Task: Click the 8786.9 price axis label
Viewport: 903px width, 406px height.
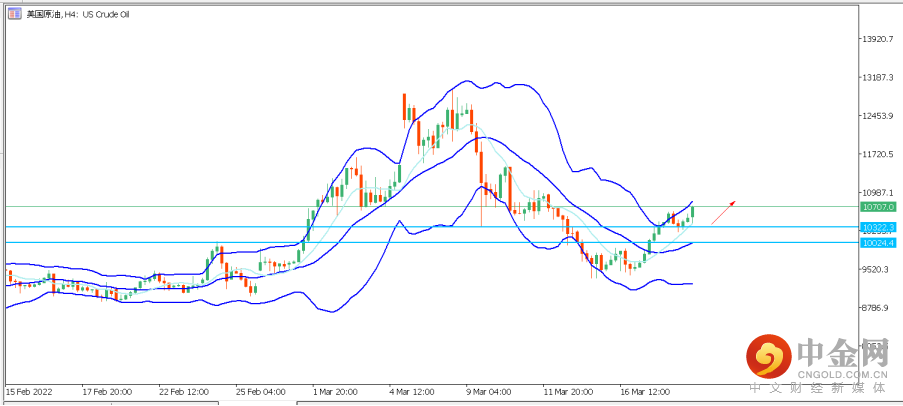Action: (x=876, y=309)
